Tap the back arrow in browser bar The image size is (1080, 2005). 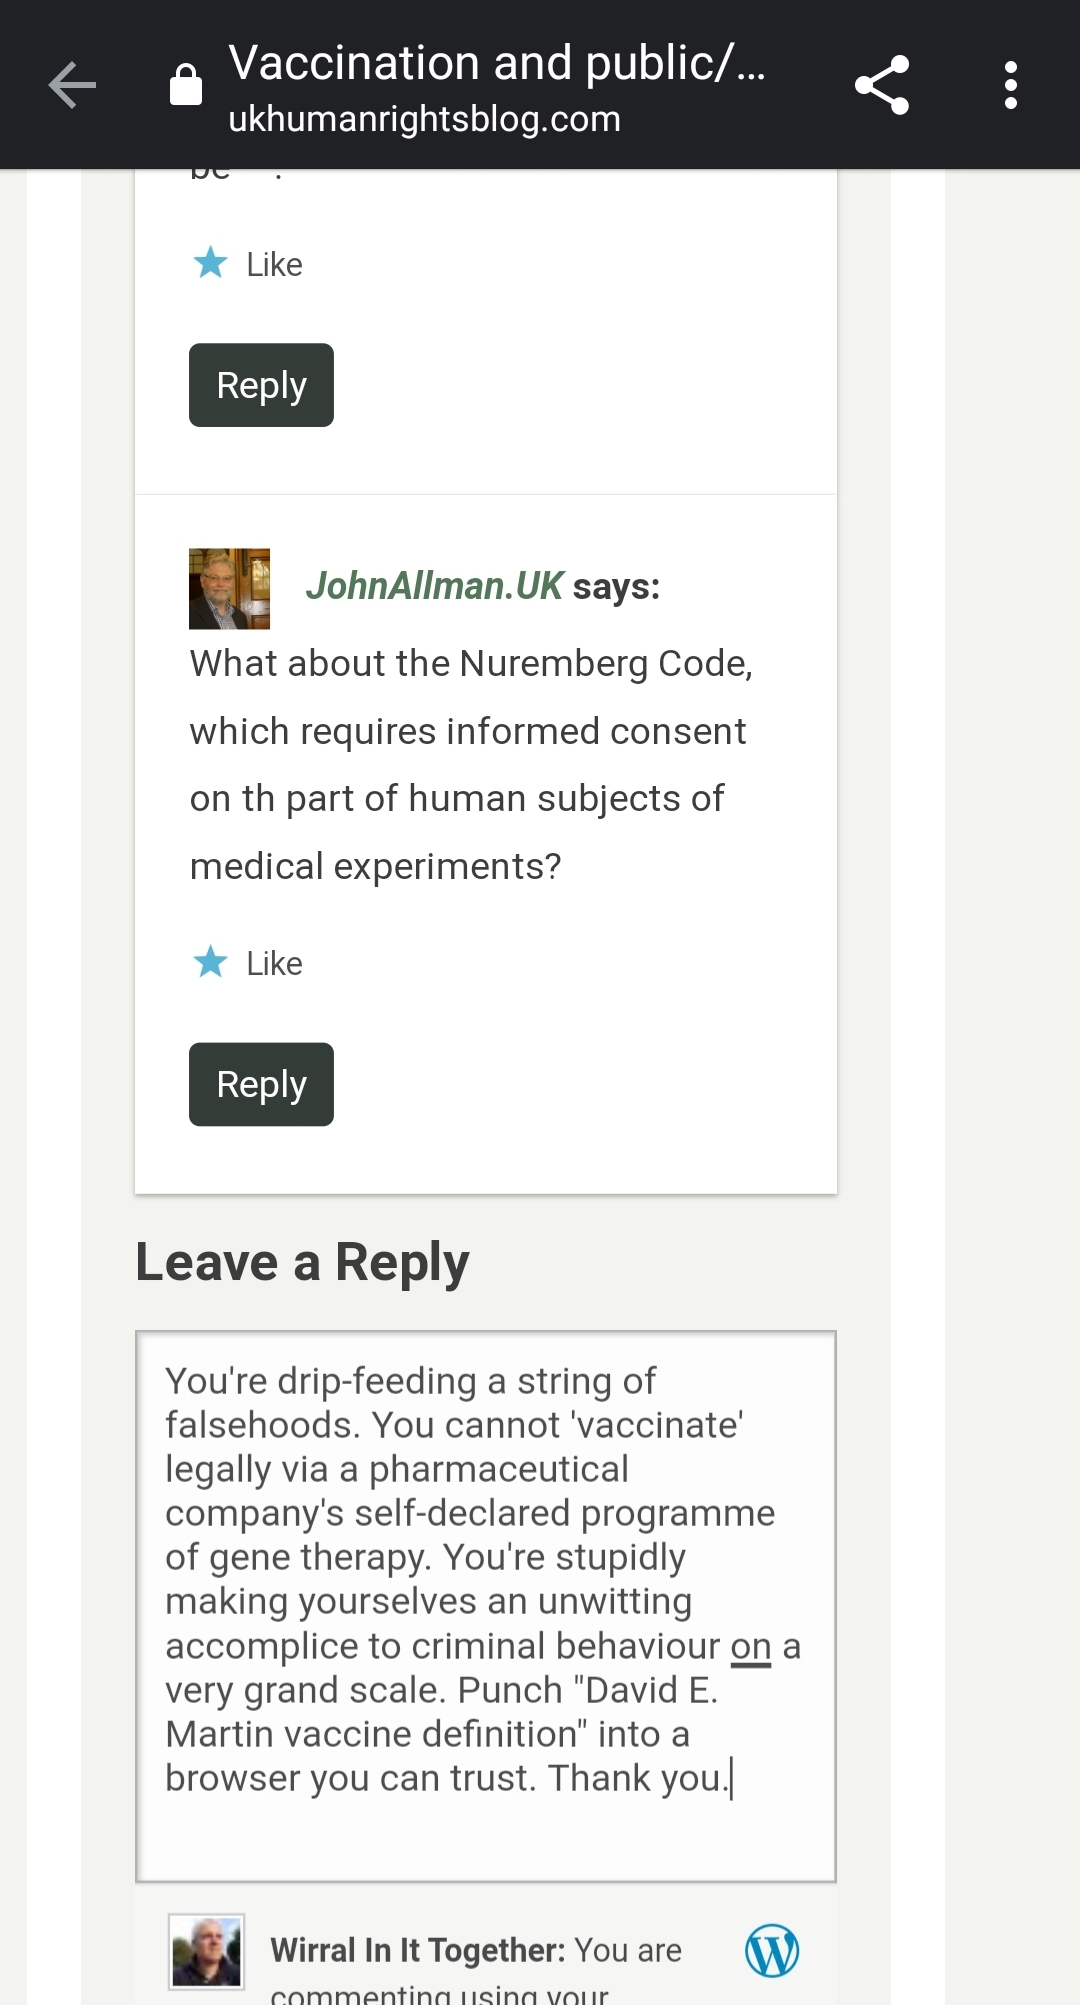pyautogui.click(x=72, y=85)
